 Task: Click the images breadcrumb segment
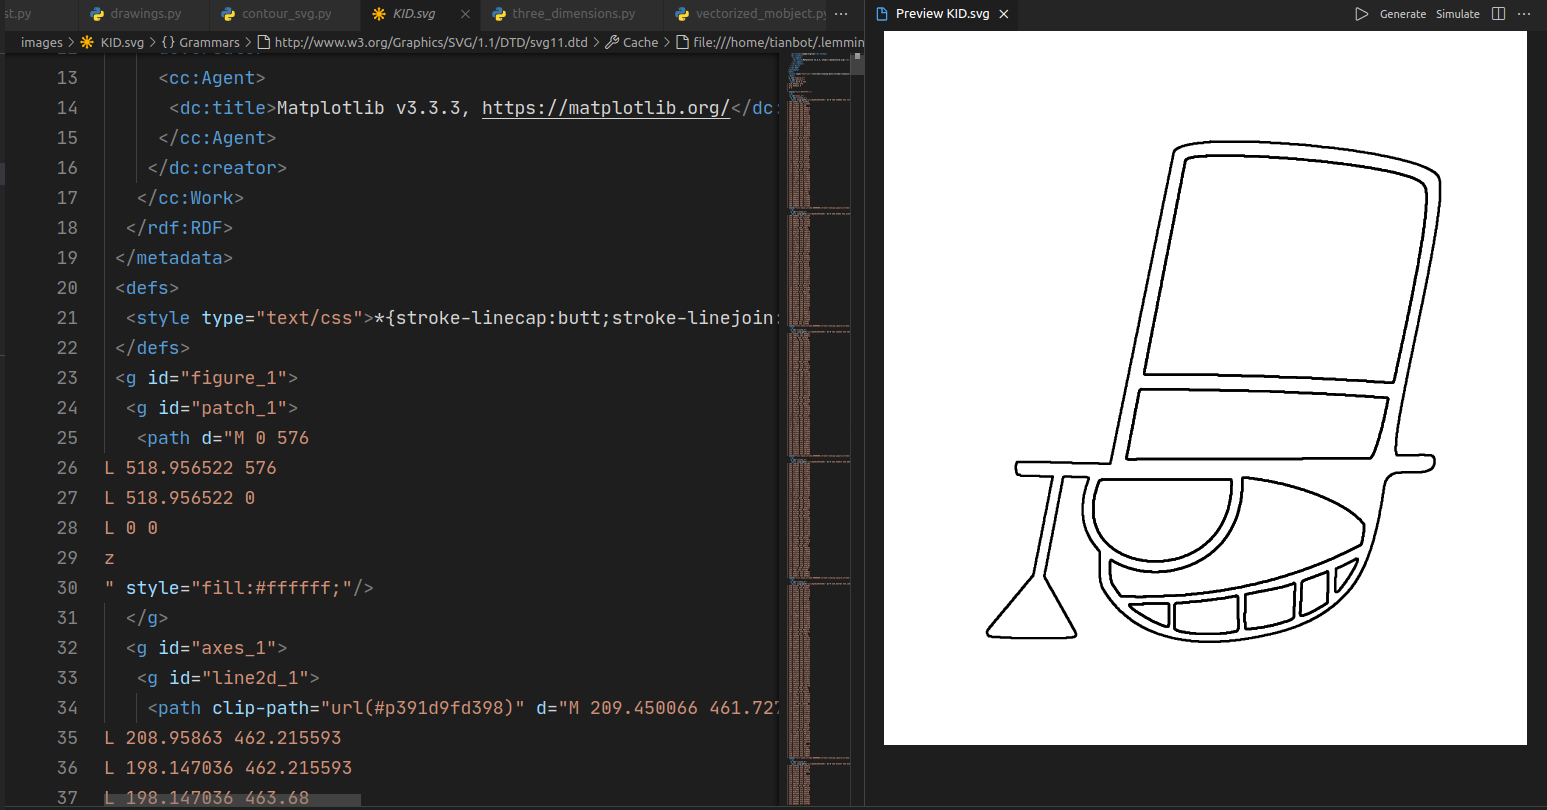tap(41, 42)
